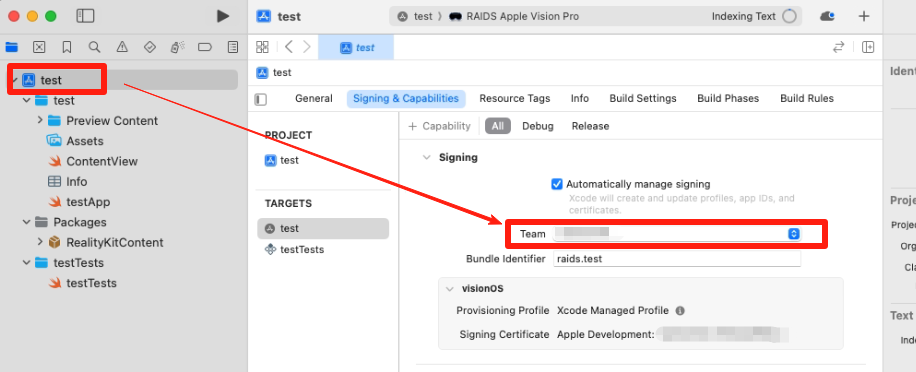Add a new Capability
This screenshot has width=916, height=372.
coord(439,126)
